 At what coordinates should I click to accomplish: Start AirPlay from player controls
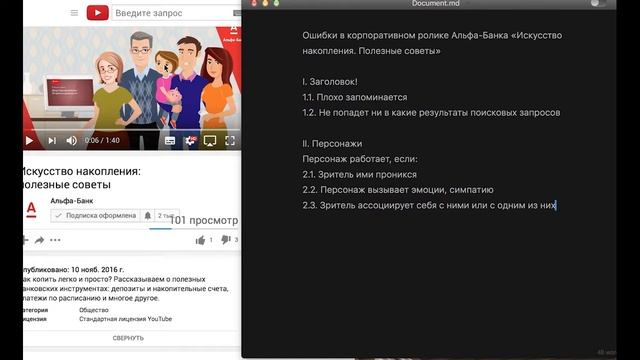pyautogui.click(x=210, y=141)
